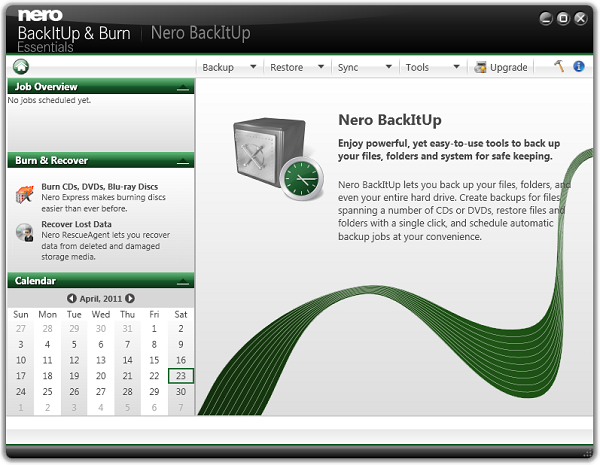Select April 10 in the calendar
Viewport: 600px width, 465px height.
pyautogui.click(x=21, y=360)
